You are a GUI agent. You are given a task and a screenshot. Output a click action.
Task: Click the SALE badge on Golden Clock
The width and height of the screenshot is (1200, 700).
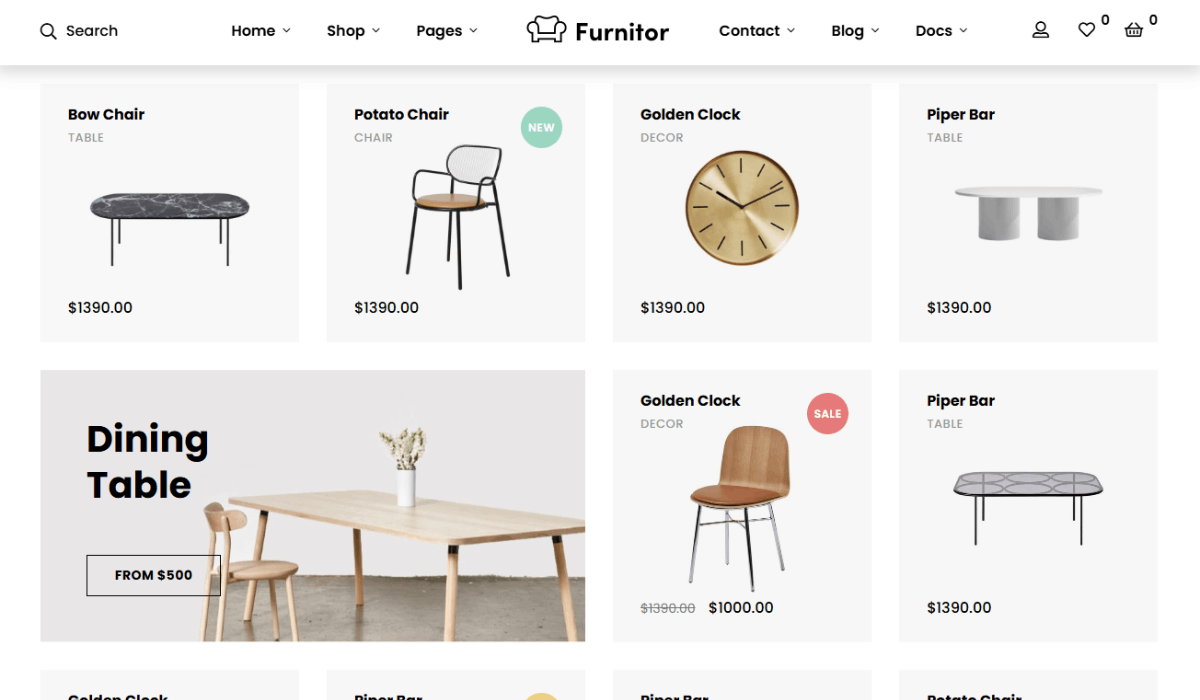(827, 414)
